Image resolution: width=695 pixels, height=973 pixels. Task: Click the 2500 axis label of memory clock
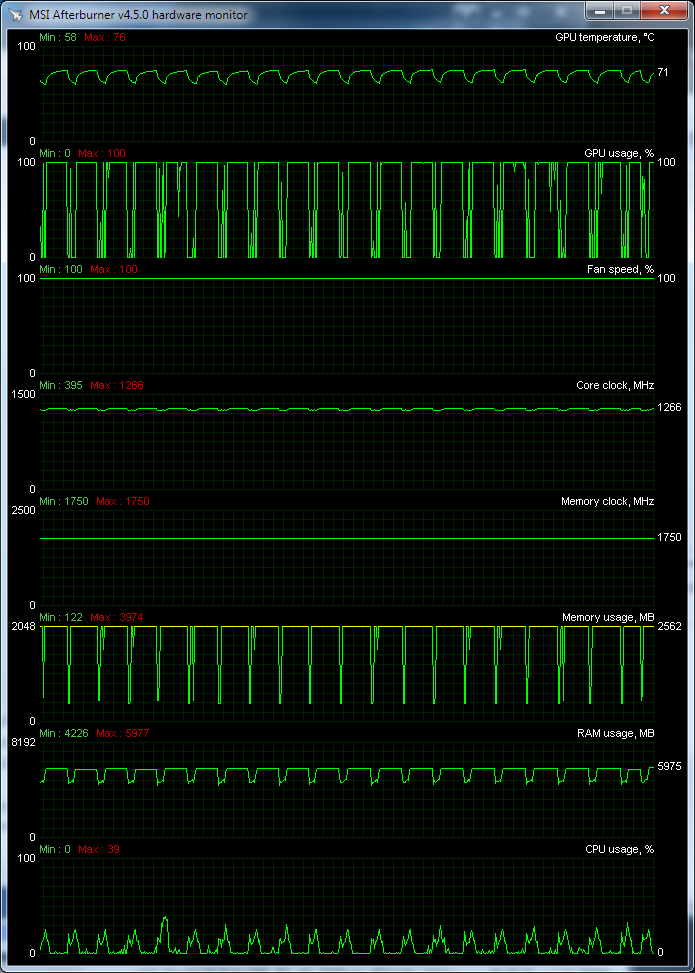click(x=24, y=511)
